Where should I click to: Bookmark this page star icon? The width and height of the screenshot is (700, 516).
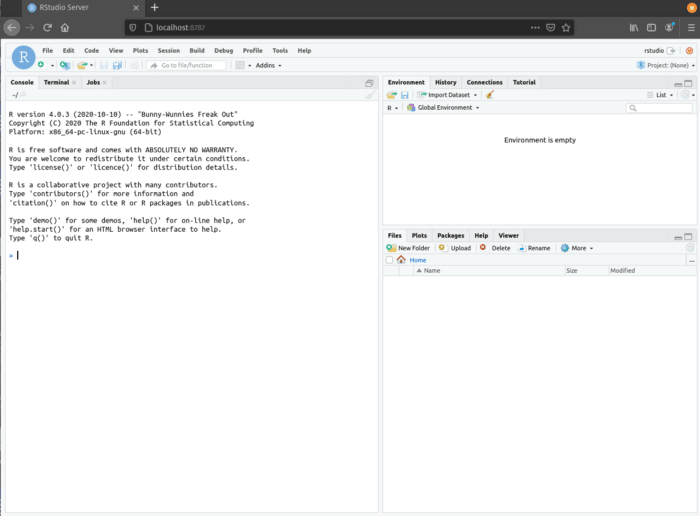tap(566, 28)
